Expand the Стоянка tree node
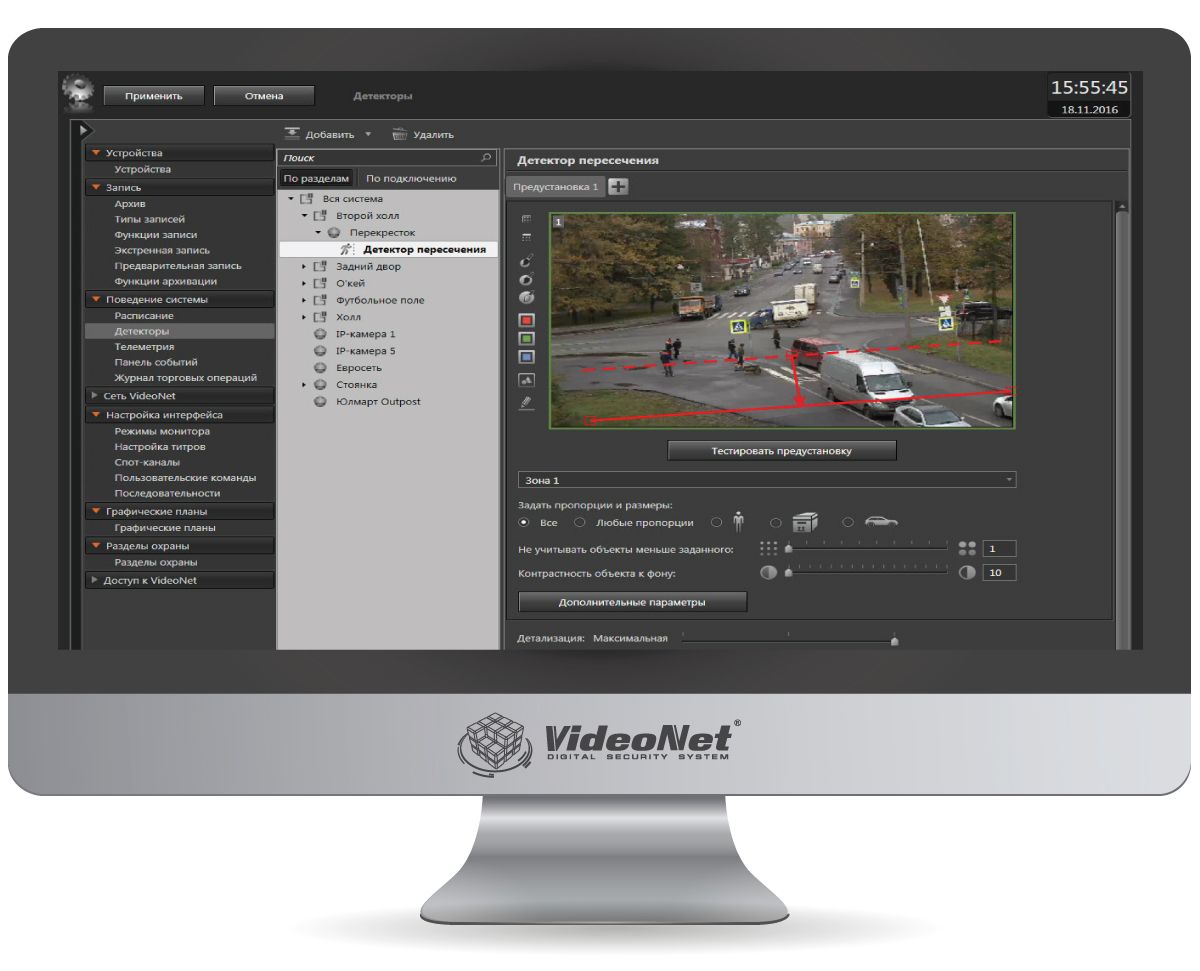Viewport: 1200px width, 971px height. 304,385
